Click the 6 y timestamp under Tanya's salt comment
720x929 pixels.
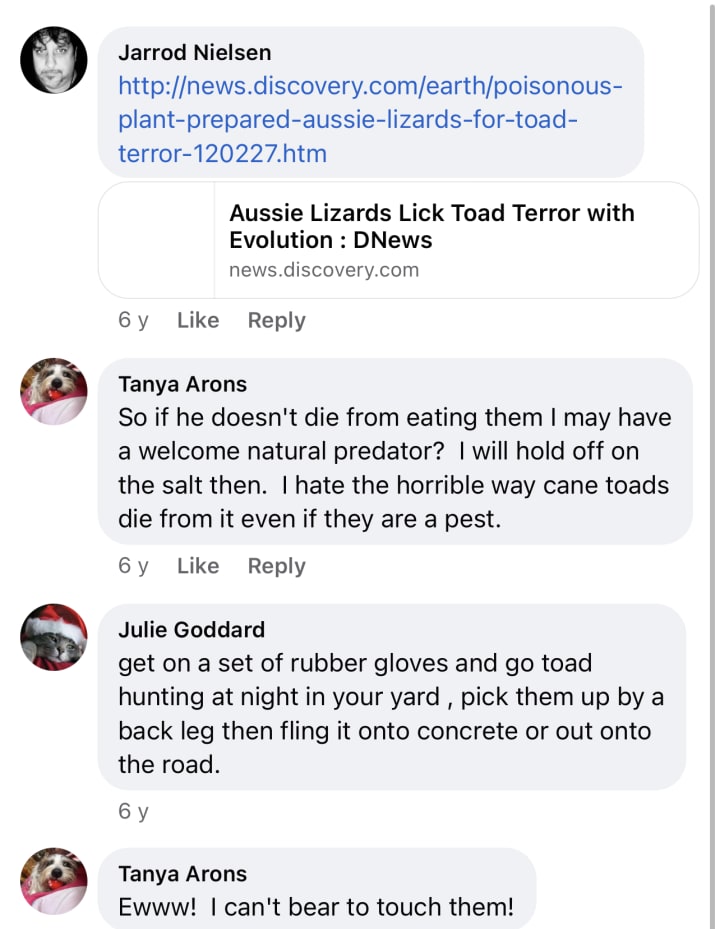click(x=133, y=566)
